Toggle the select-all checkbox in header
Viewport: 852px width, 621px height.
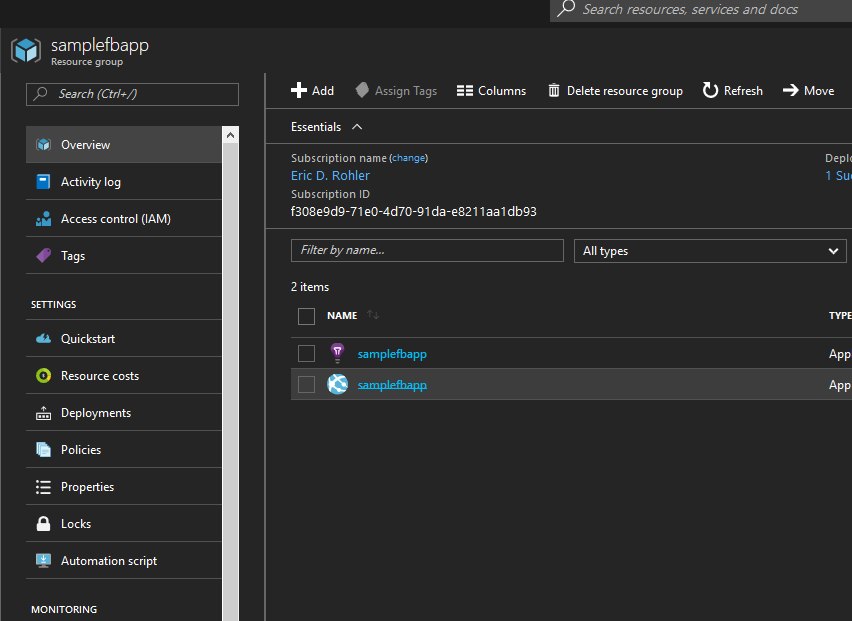point(306,316)
